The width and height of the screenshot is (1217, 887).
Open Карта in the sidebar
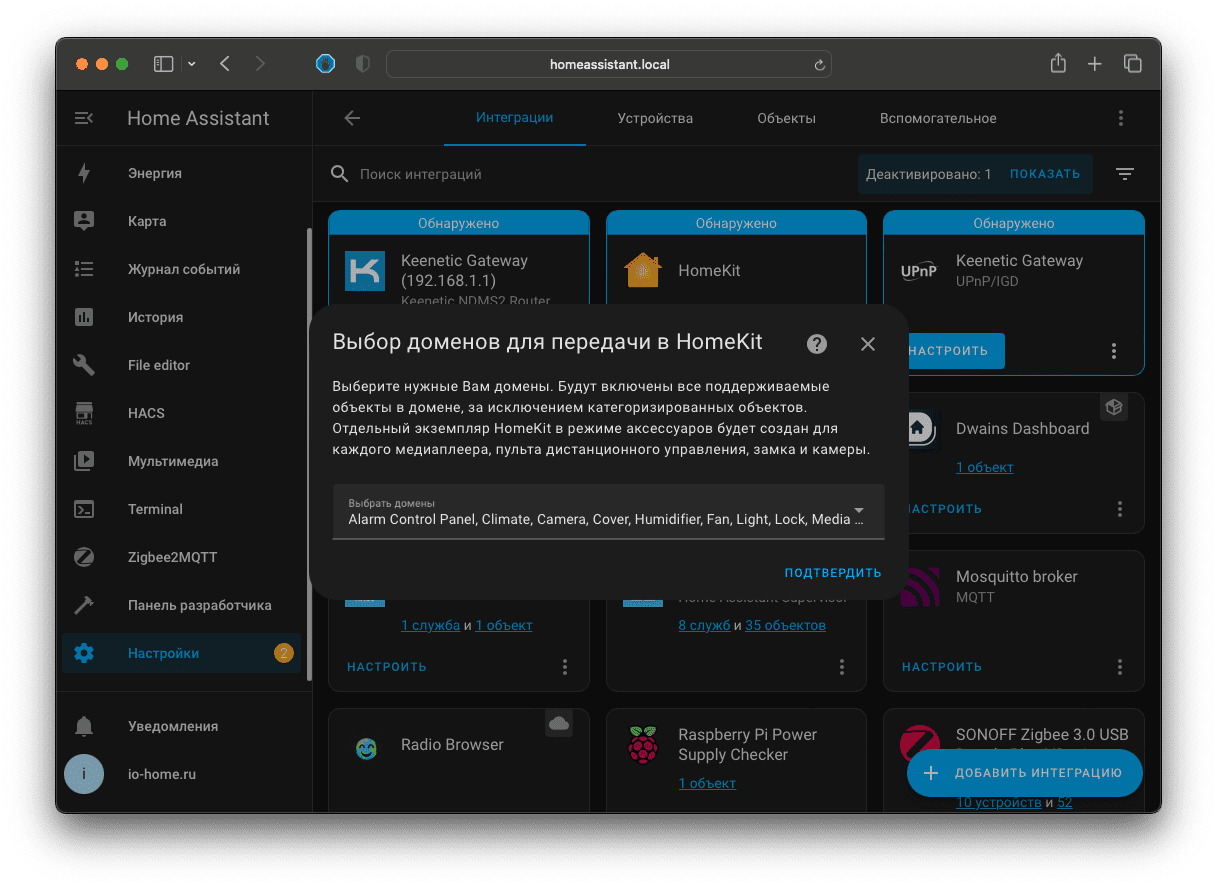click(x=181, y=221)
